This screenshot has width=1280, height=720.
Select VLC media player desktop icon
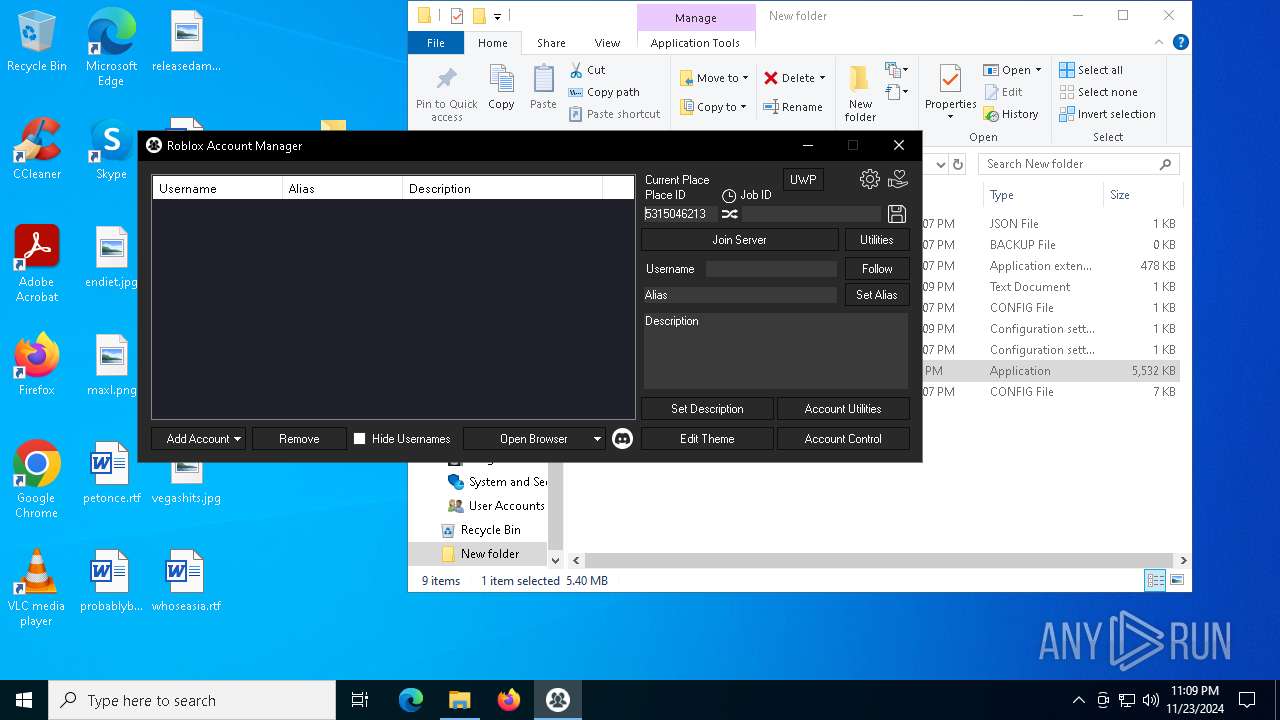click(x=36, y=588)
